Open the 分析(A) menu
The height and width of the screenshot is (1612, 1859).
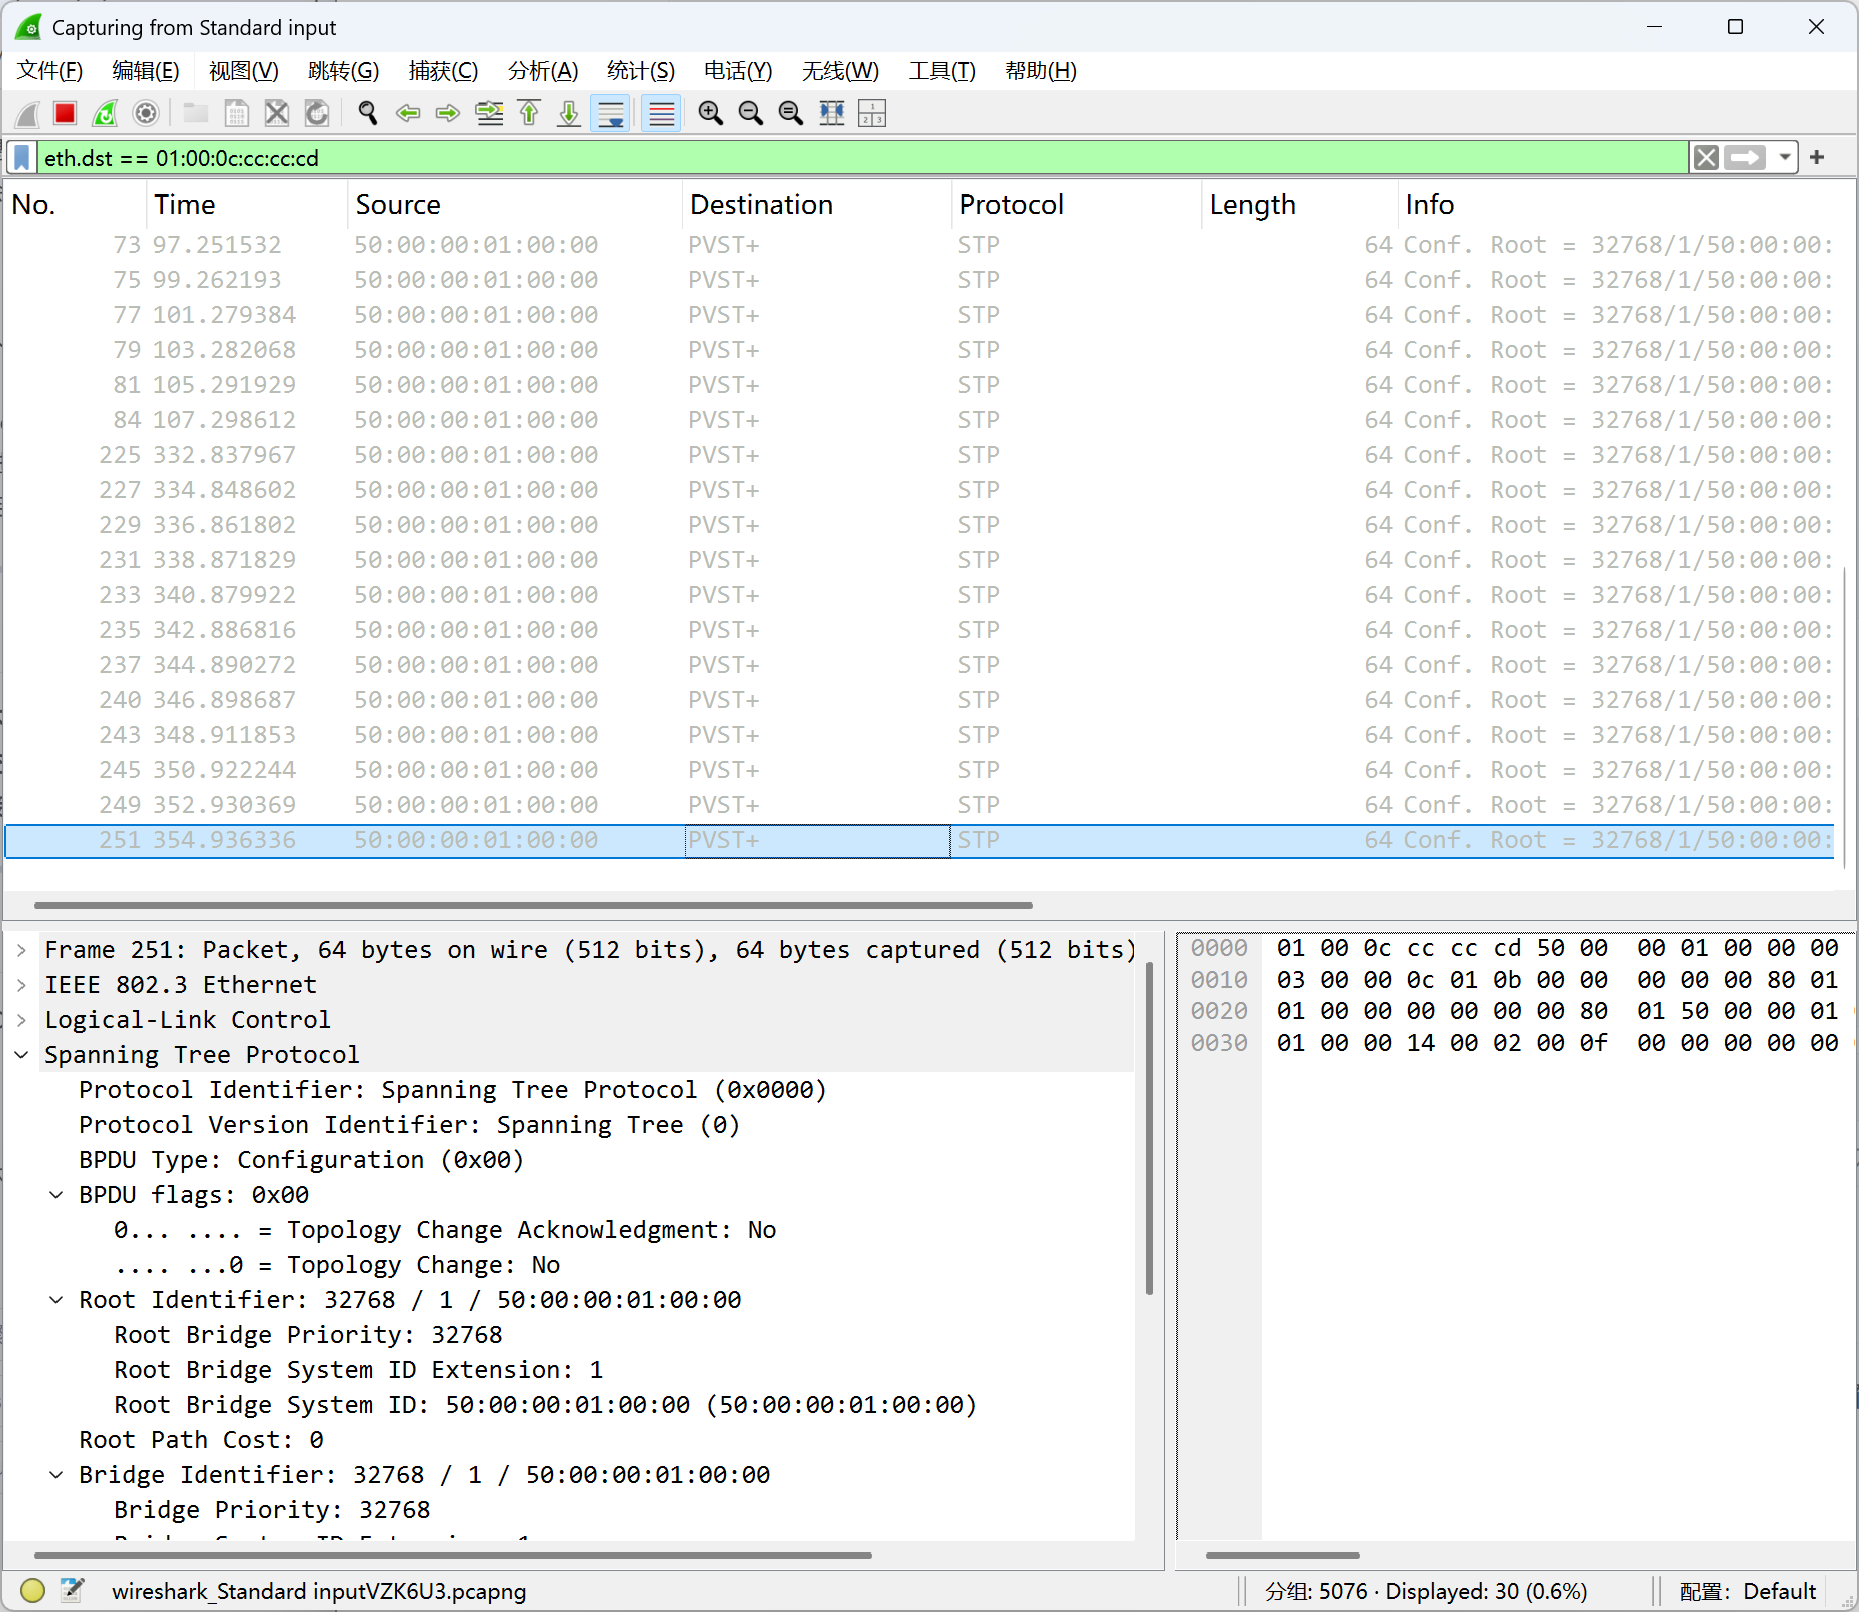pos(543,71)
